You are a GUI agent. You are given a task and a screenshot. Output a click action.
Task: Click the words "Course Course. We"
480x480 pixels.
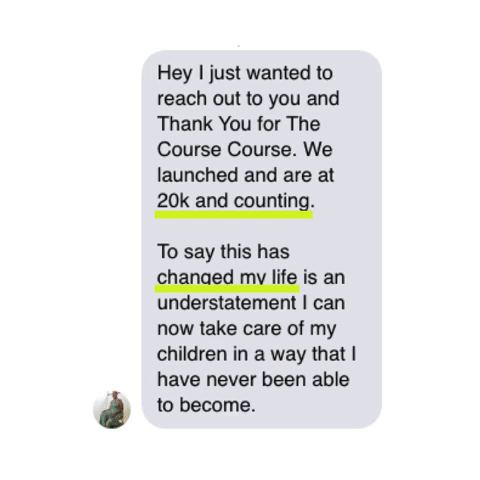click(245, 149)
